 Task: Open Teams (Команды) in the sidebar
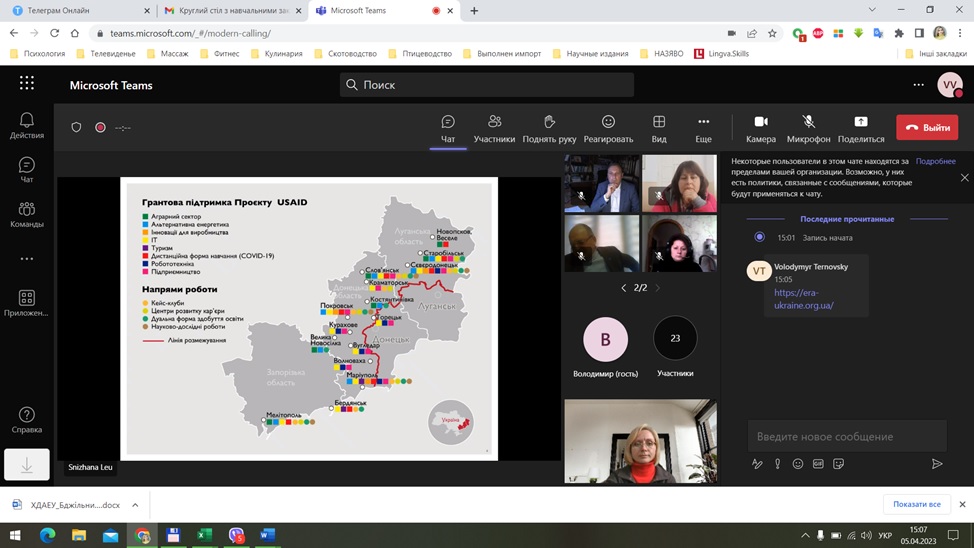click(27, 214)
